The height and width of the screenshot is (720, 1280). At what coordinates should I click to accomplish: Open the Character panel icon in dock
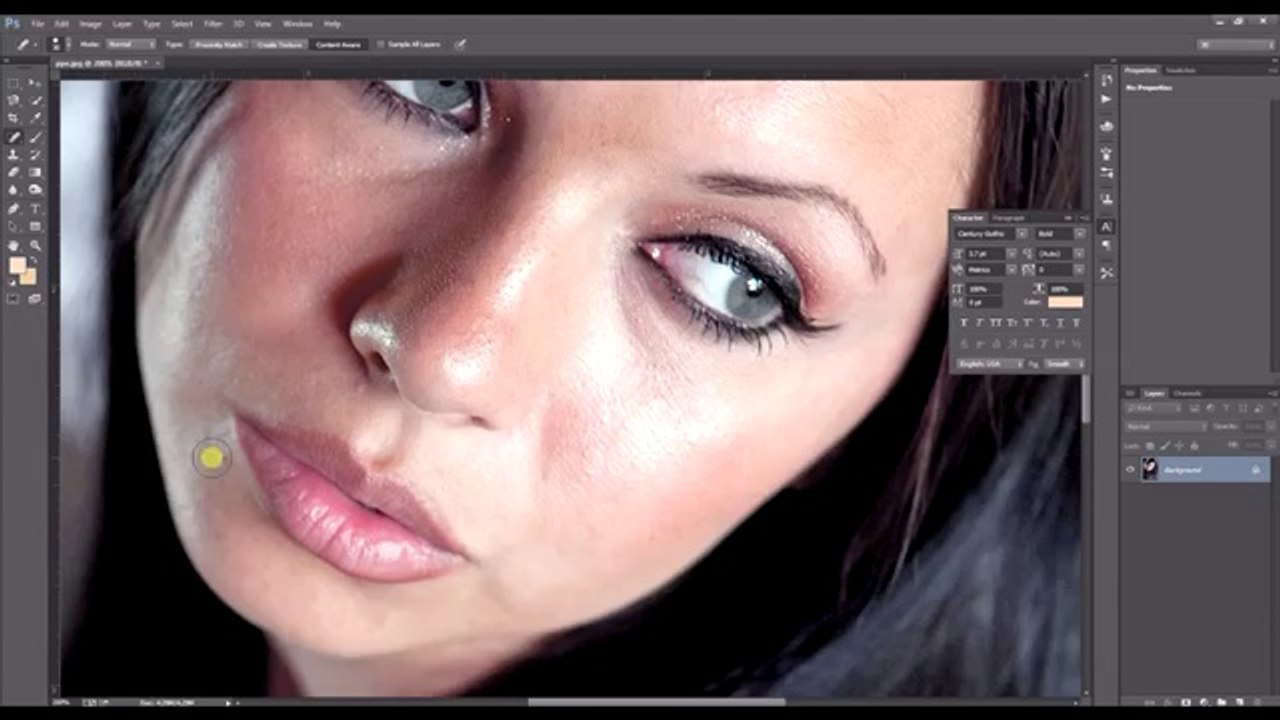pos(1106,227)
